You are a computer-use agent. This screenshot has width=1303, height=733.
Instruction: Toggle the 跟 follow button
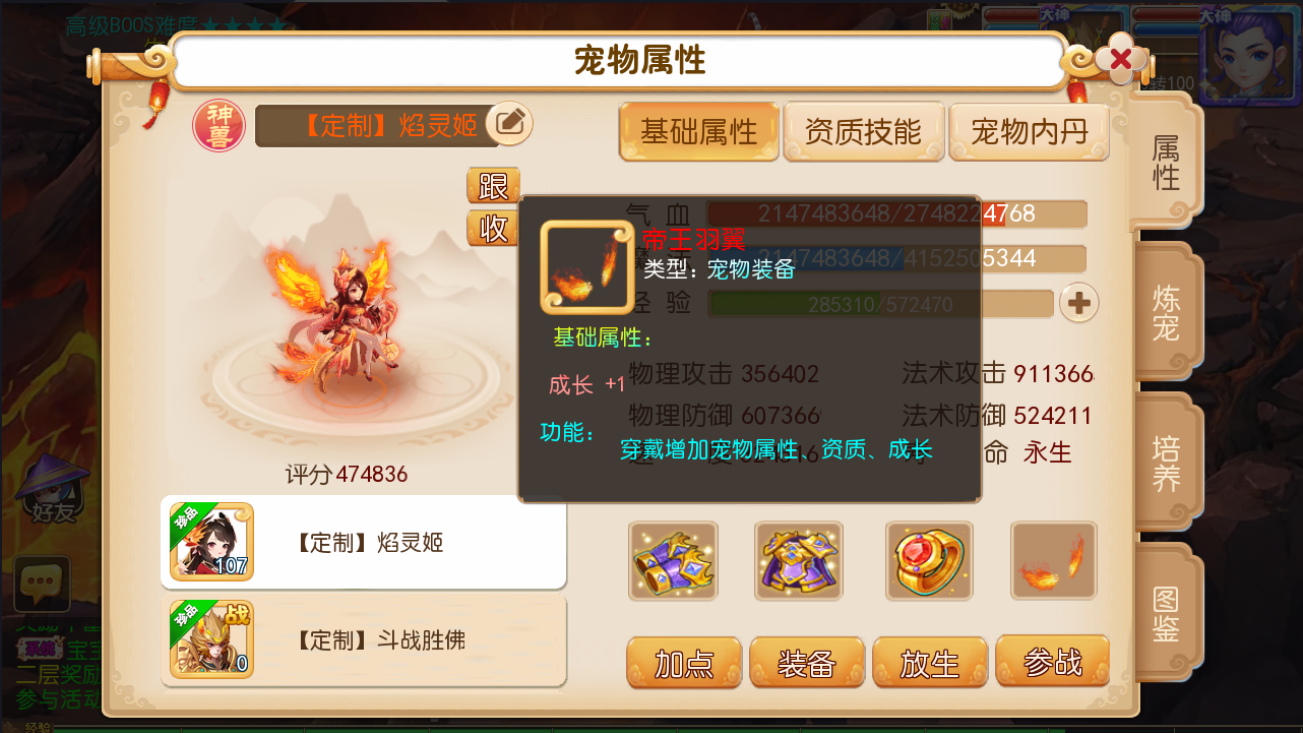[x=493, y=186]
